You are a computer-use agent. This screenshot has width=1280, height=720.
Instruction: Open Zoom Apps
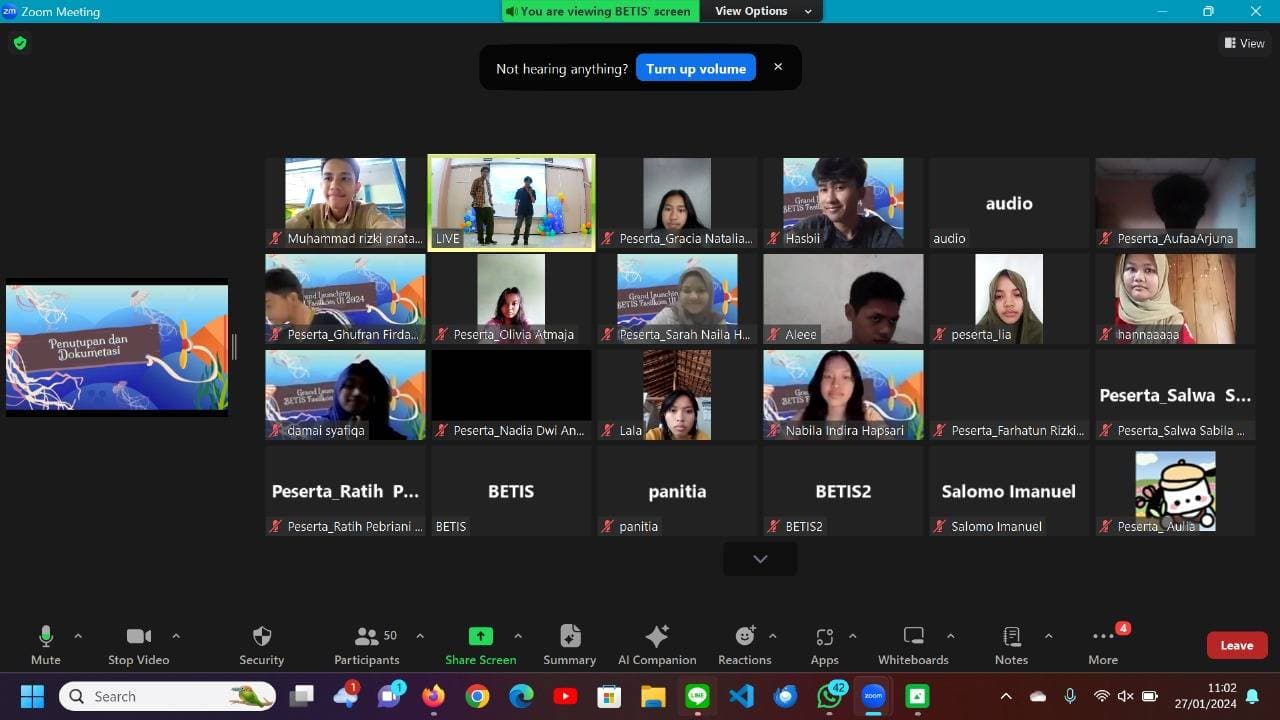click(x=825, y=645)
